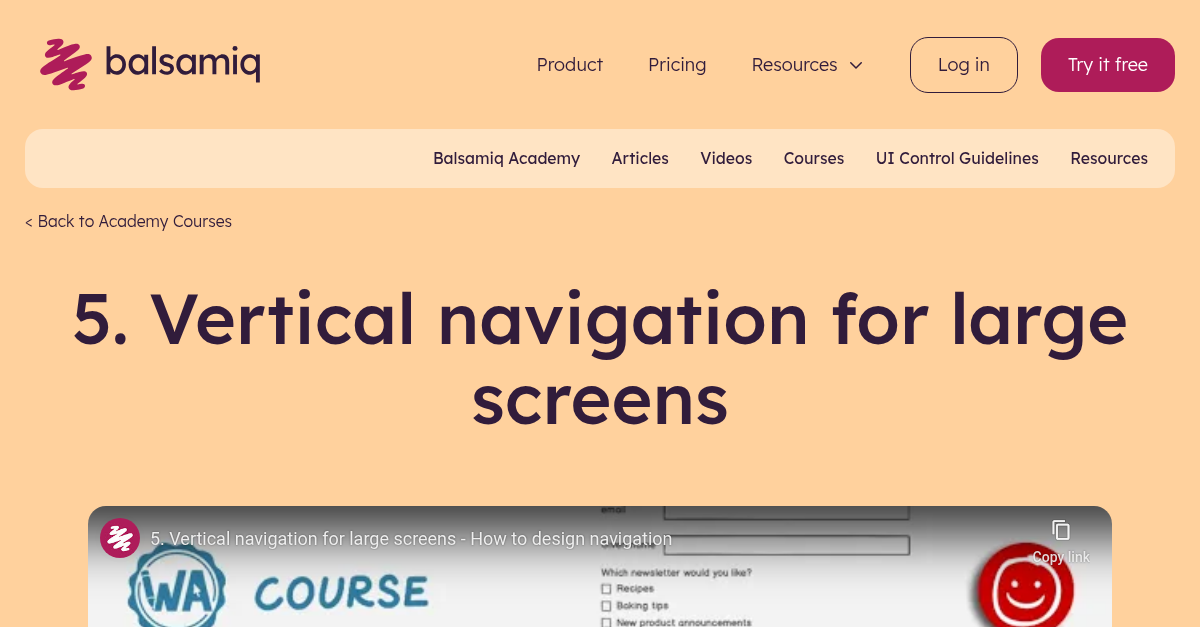Click the Balsamiq swirl logo in the header
The width and height of the screenshot is (1200, 627).
pyautogui.click(x=64, y=63)
